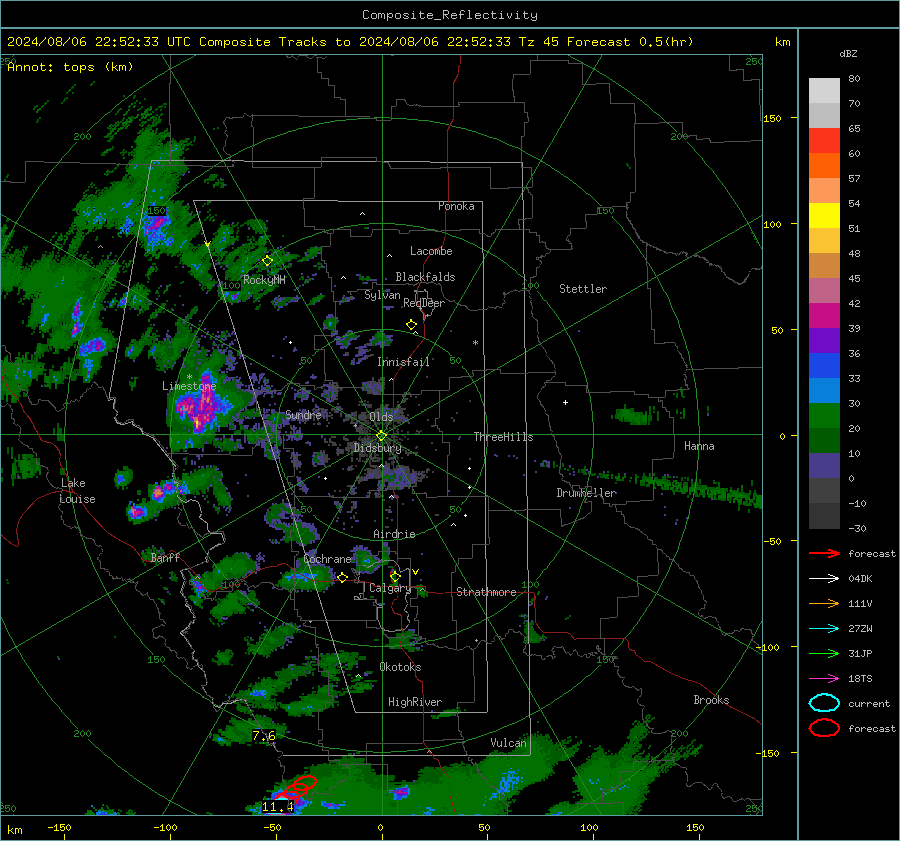This screenshot has height=841, width=900.
Task: Click the Calgary city label
Action: tap(390, 588)
